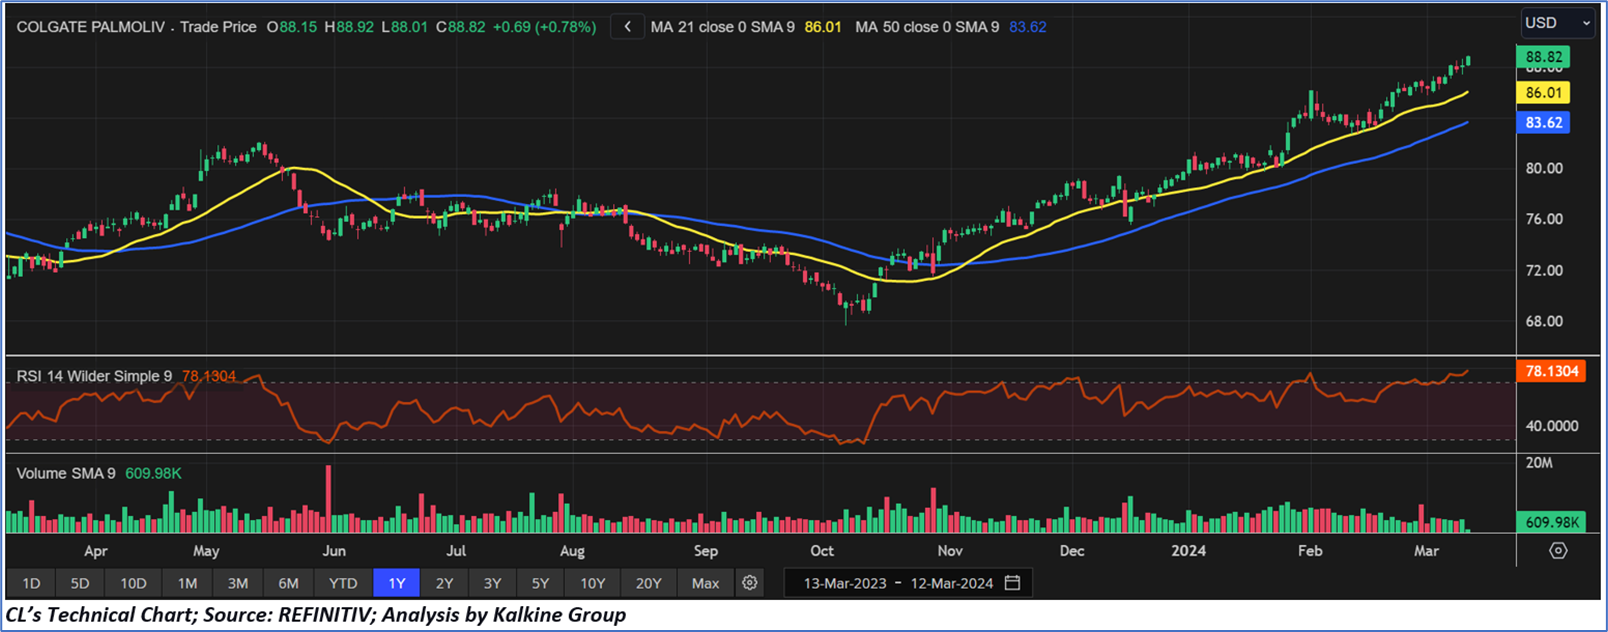This screenshot has width=1608, height=632.
Task: Click the RSI 14 Wilder Simple 9 label
Action: (94, 376)
